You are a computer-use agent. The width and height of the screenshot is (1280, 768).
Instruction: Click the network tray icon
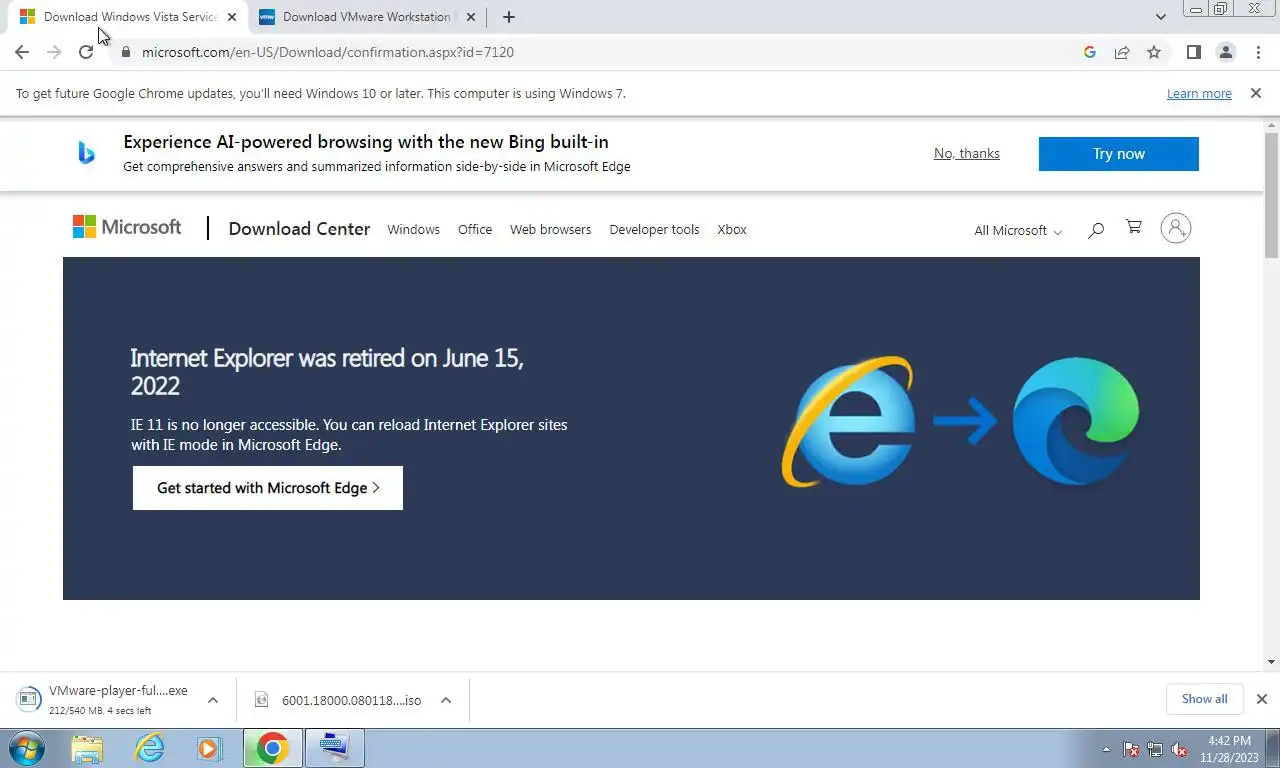pyautogui.click(x=1155, y=749)
